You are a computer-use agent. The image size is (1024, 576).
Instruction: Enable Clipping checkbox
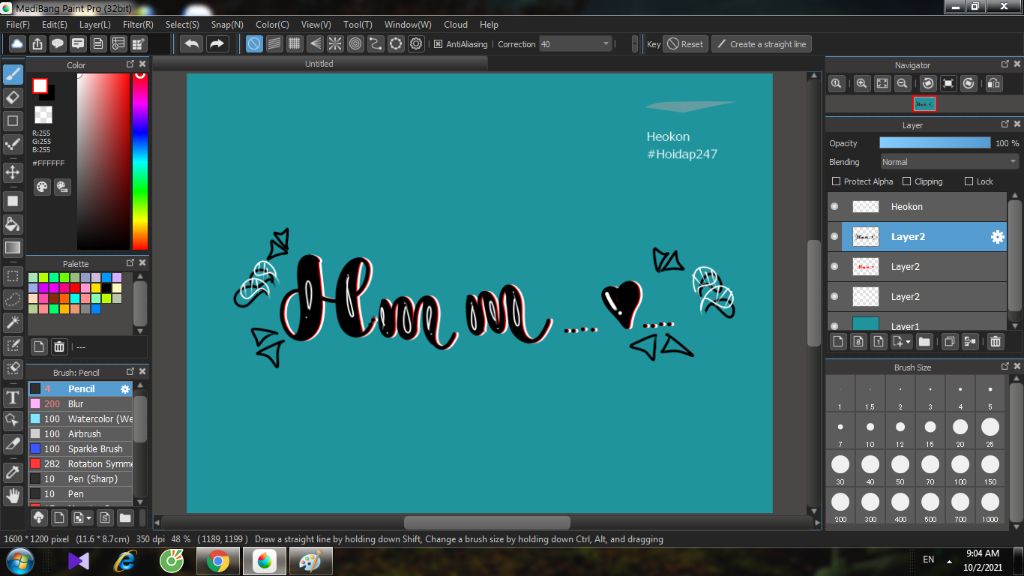pyautogui.click(x=906, y=182)
